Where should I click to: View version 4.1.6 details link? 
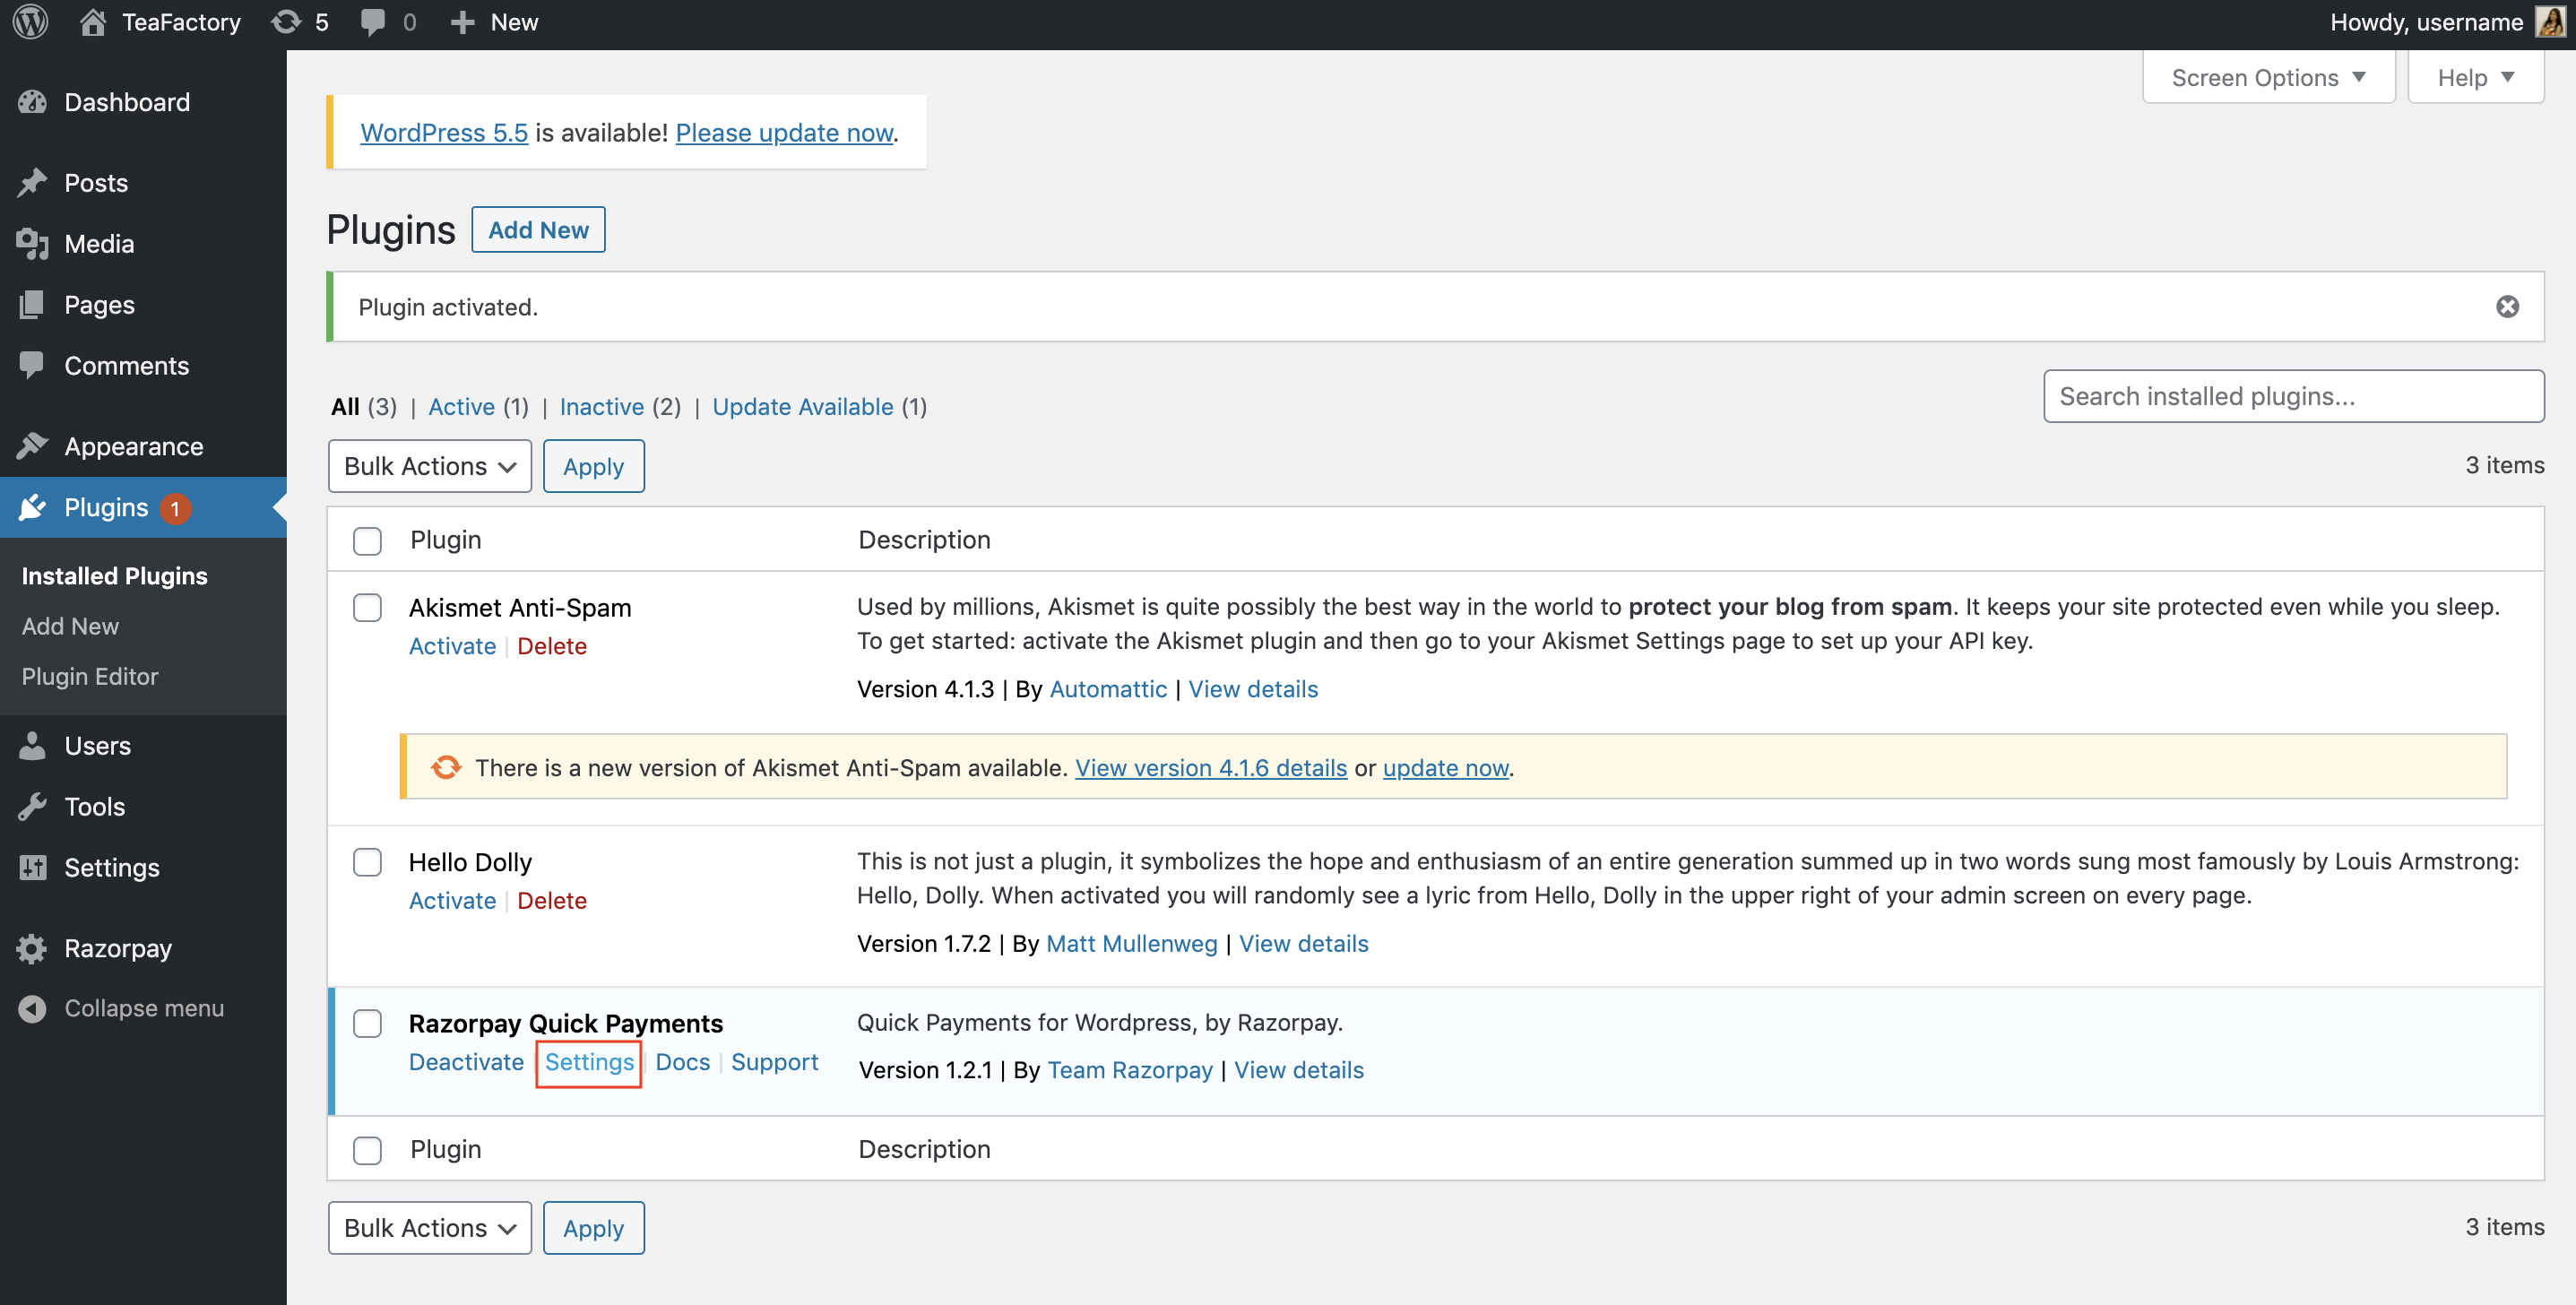click(x=1211, y=768)
